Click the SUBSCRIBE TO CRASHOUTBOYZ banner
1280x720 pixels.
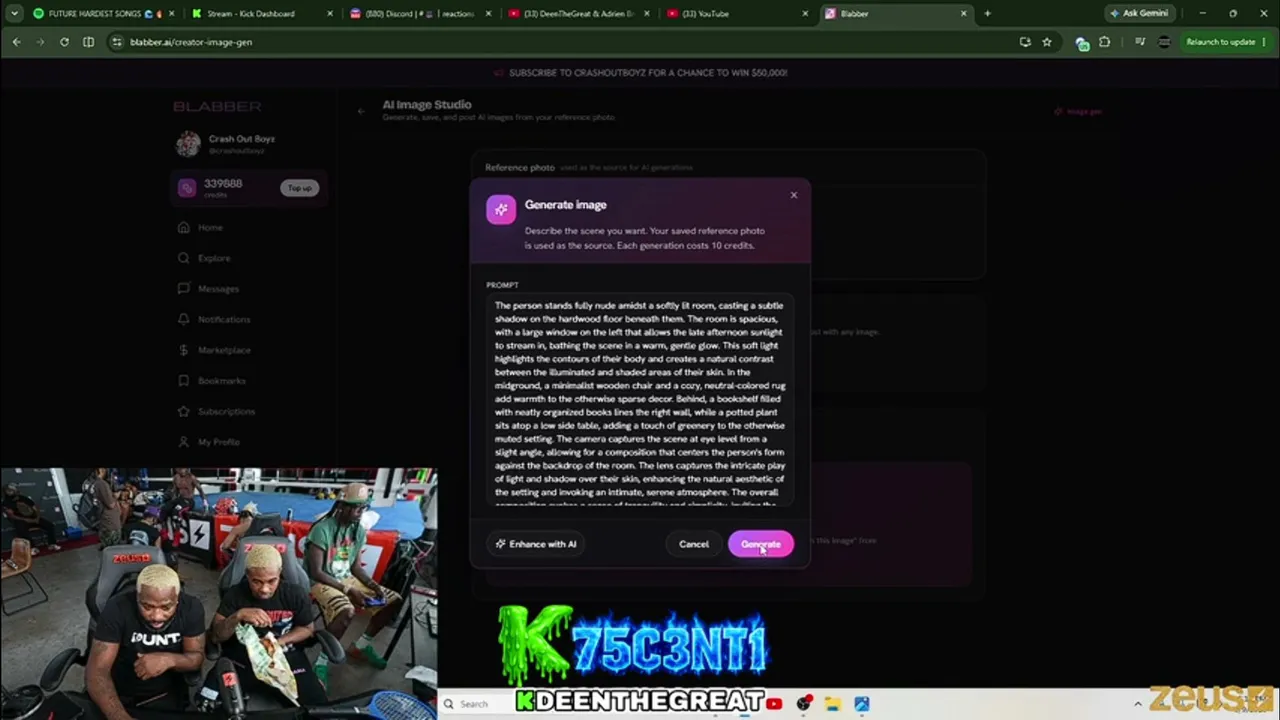pyautogui.click(x=640, y=73)
